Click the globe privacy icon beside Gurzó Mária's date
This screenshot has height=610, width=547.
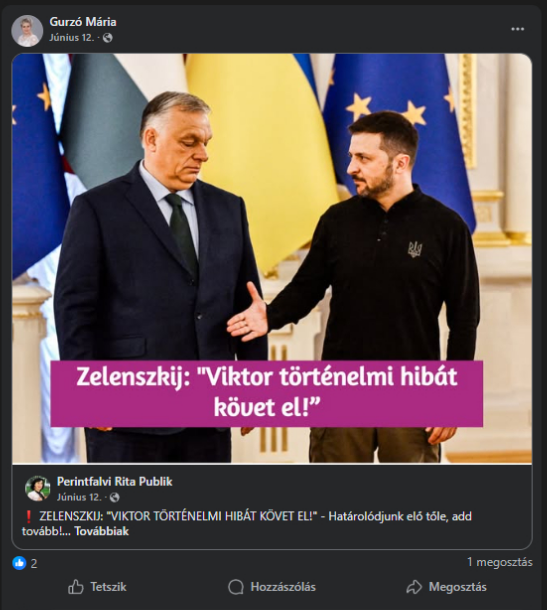(x=107, y=38)
